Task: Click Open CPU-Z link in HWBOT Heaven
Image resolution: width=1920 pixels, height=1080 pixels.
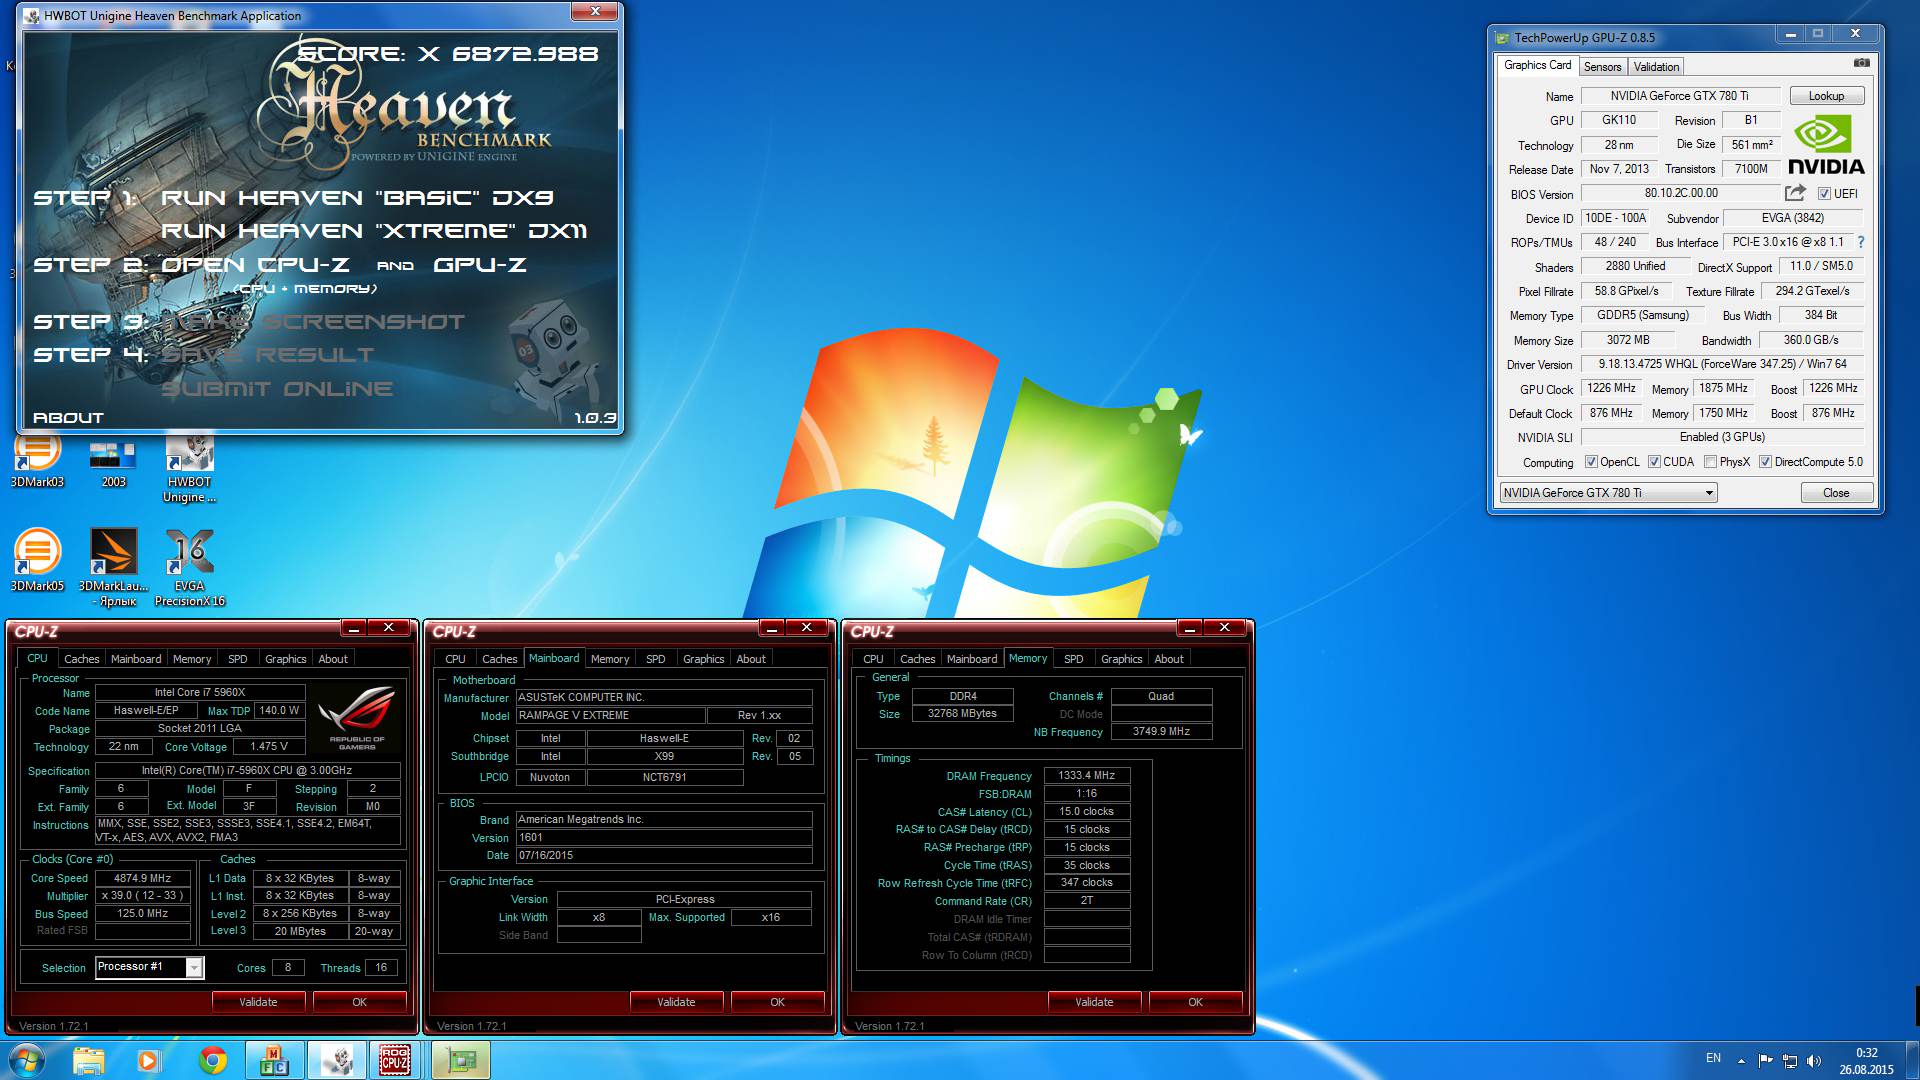Action: point(255,265)
